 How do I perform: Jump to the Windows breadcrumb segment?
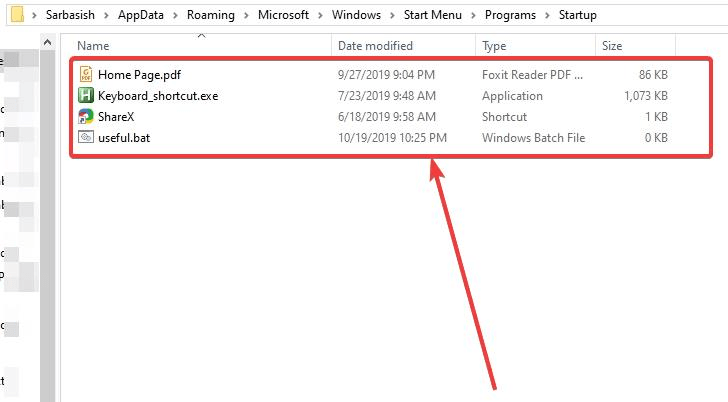point(355,16)
